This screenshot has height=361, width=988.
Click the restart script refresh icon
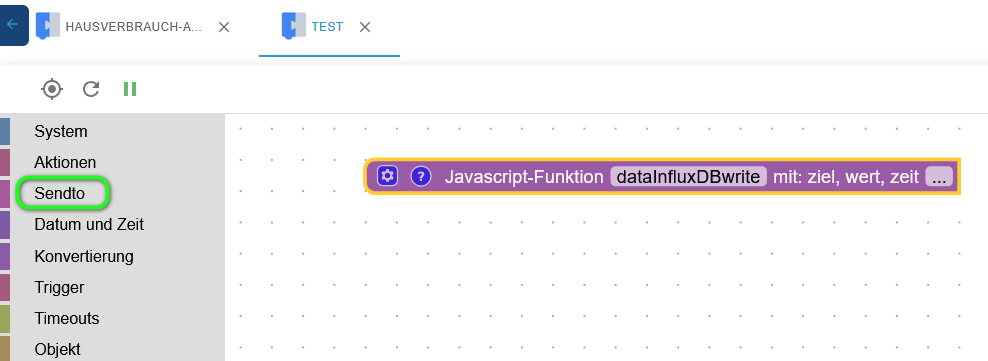91,89
